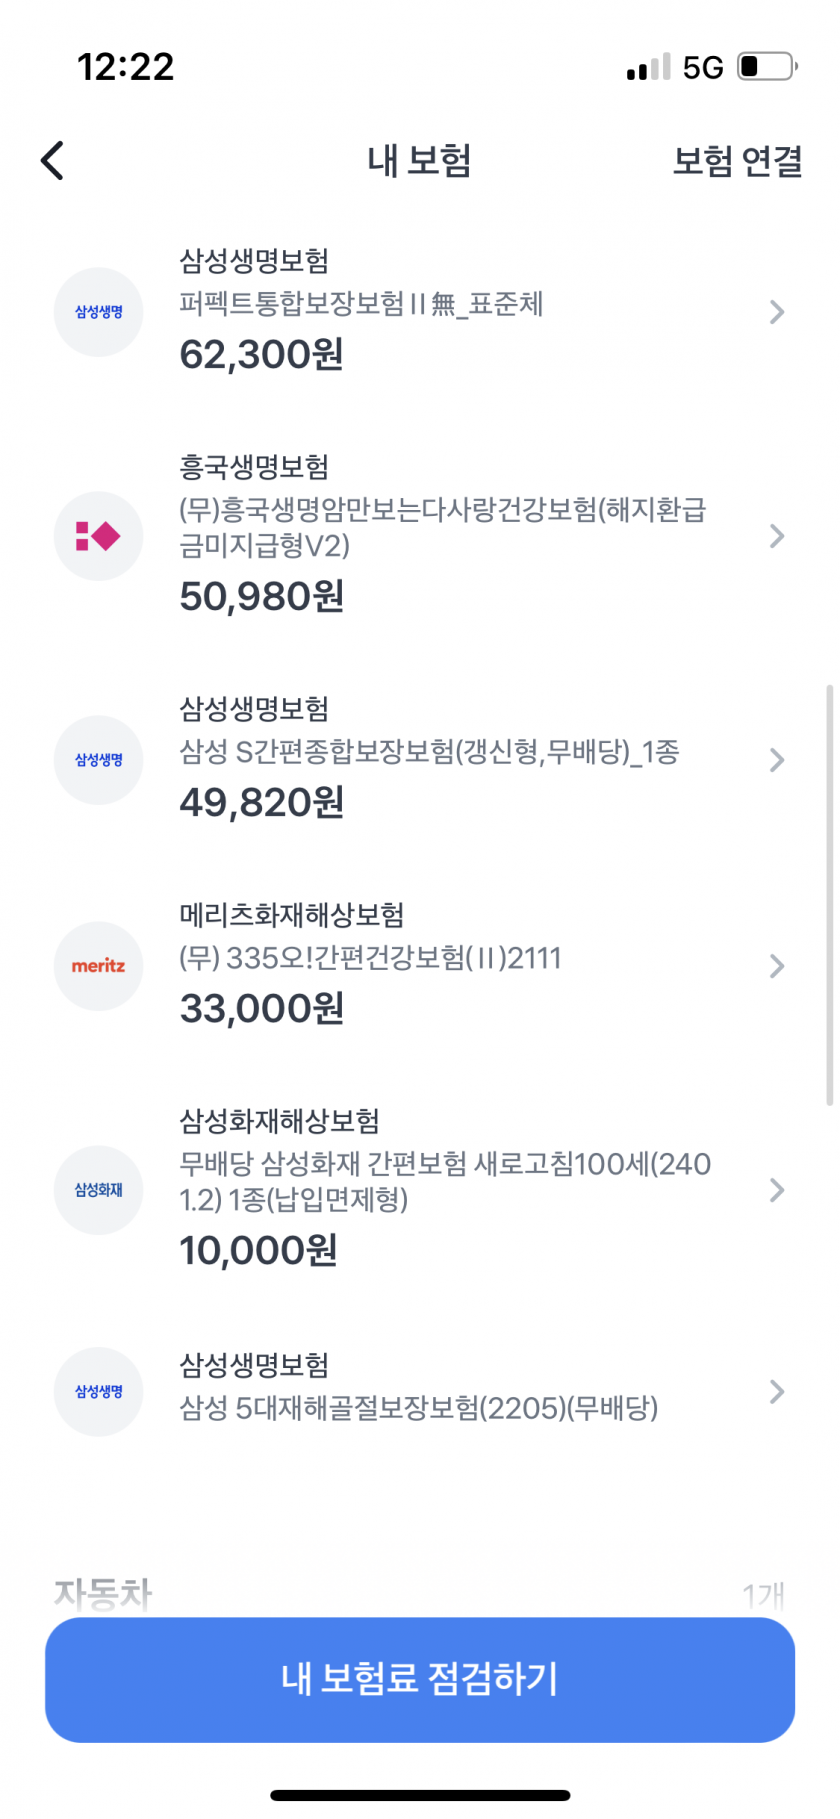Tap the 보험 연결 link
This screenshot has width=840, height=1819.
point(737,161)
